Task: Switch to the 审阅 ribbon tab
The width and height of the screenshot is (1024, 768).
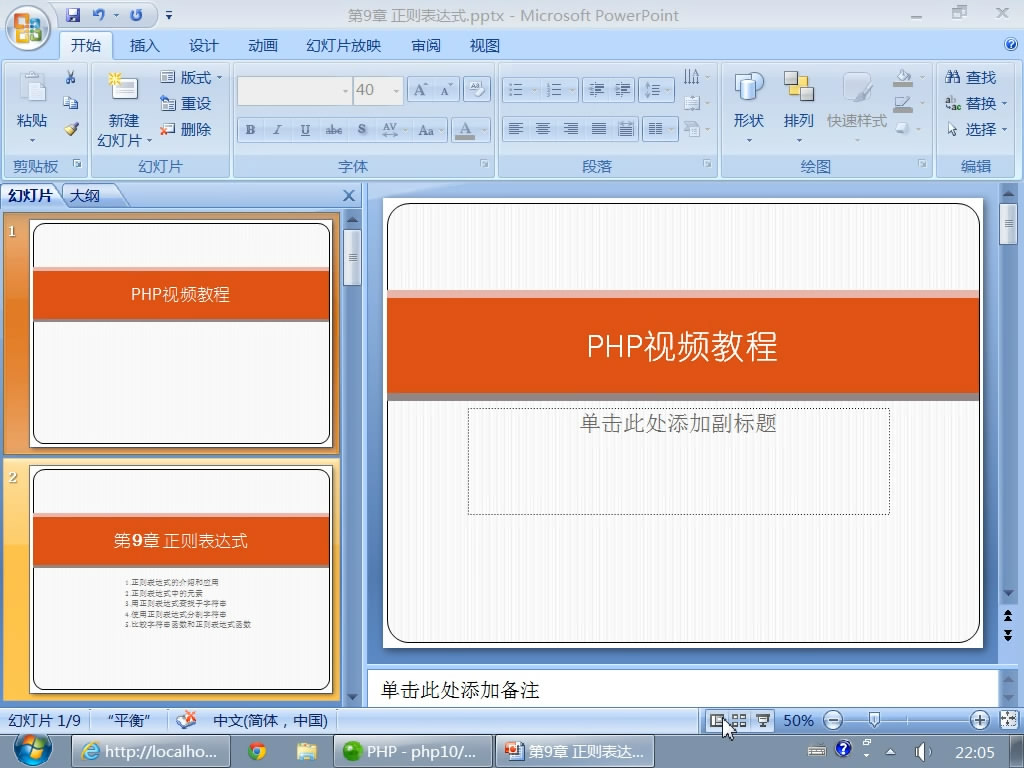Action: [x=426, y=46]
